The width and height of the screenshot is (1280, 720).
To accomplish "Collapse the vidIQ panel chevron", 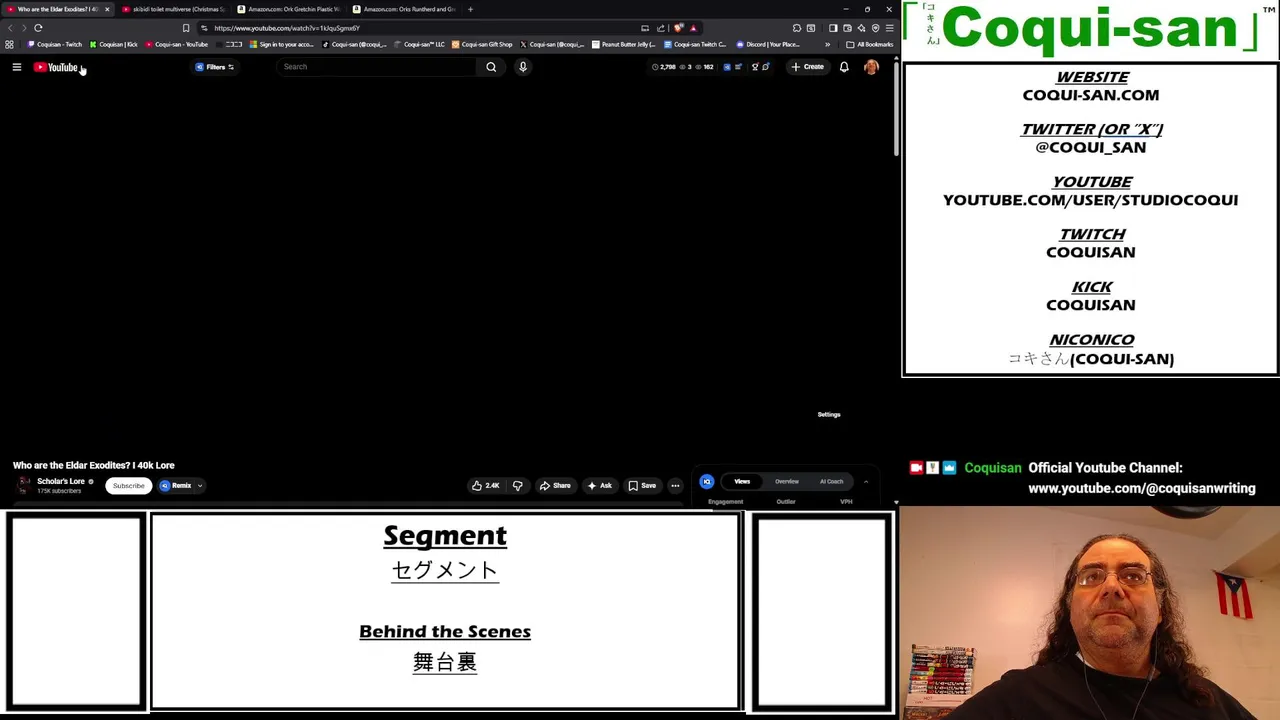I will coord(866,481).
